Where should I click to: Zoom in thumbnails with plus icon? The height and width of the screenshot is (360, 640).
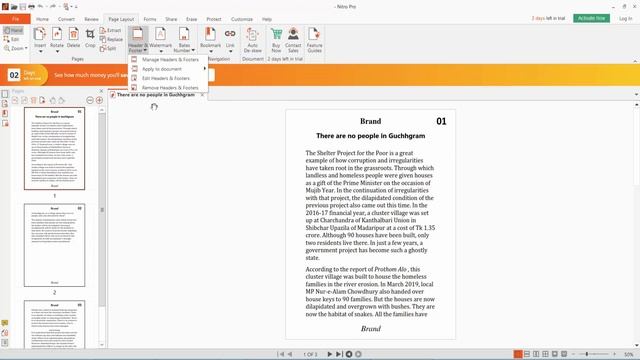[x=99, y=100]
